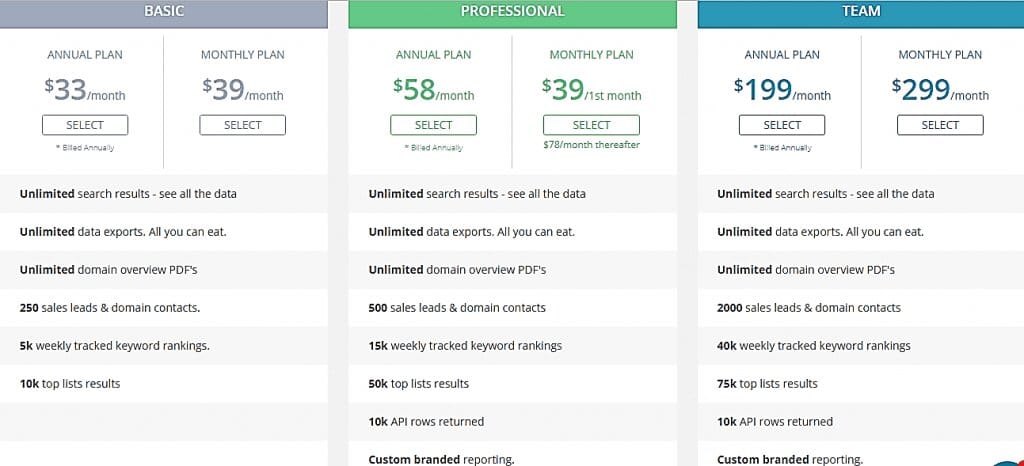Screen dimensions: 1024x466
Task: Click the 75k top lists results row
Action: [x=767, y=384]
